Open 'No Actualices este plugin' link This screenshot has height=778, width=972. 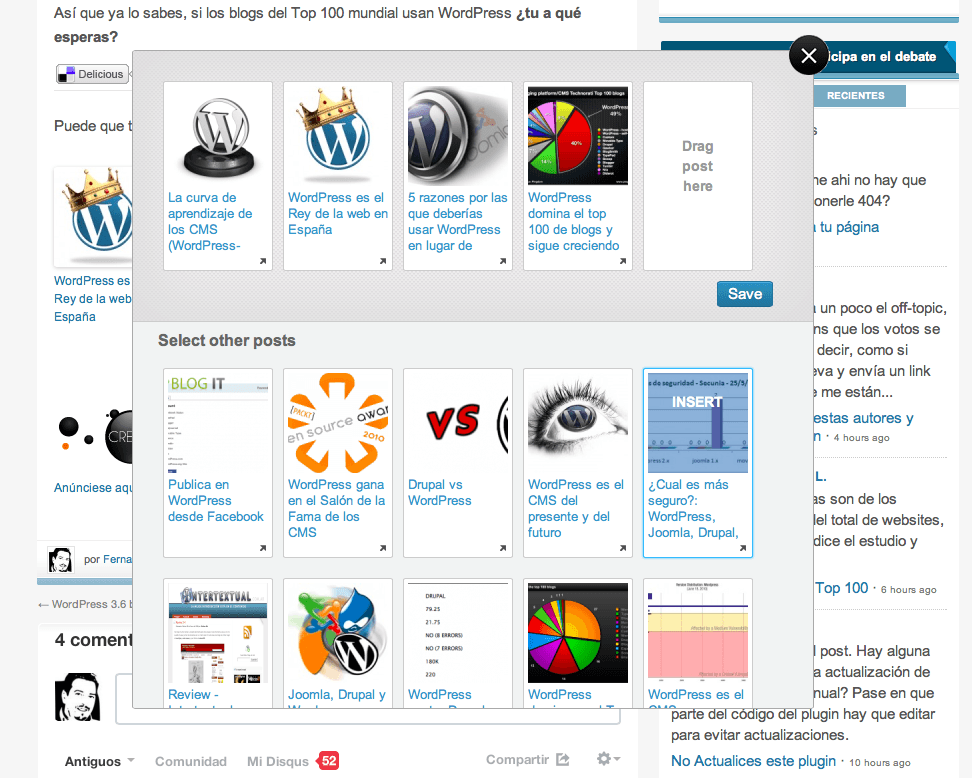[753, 761]
